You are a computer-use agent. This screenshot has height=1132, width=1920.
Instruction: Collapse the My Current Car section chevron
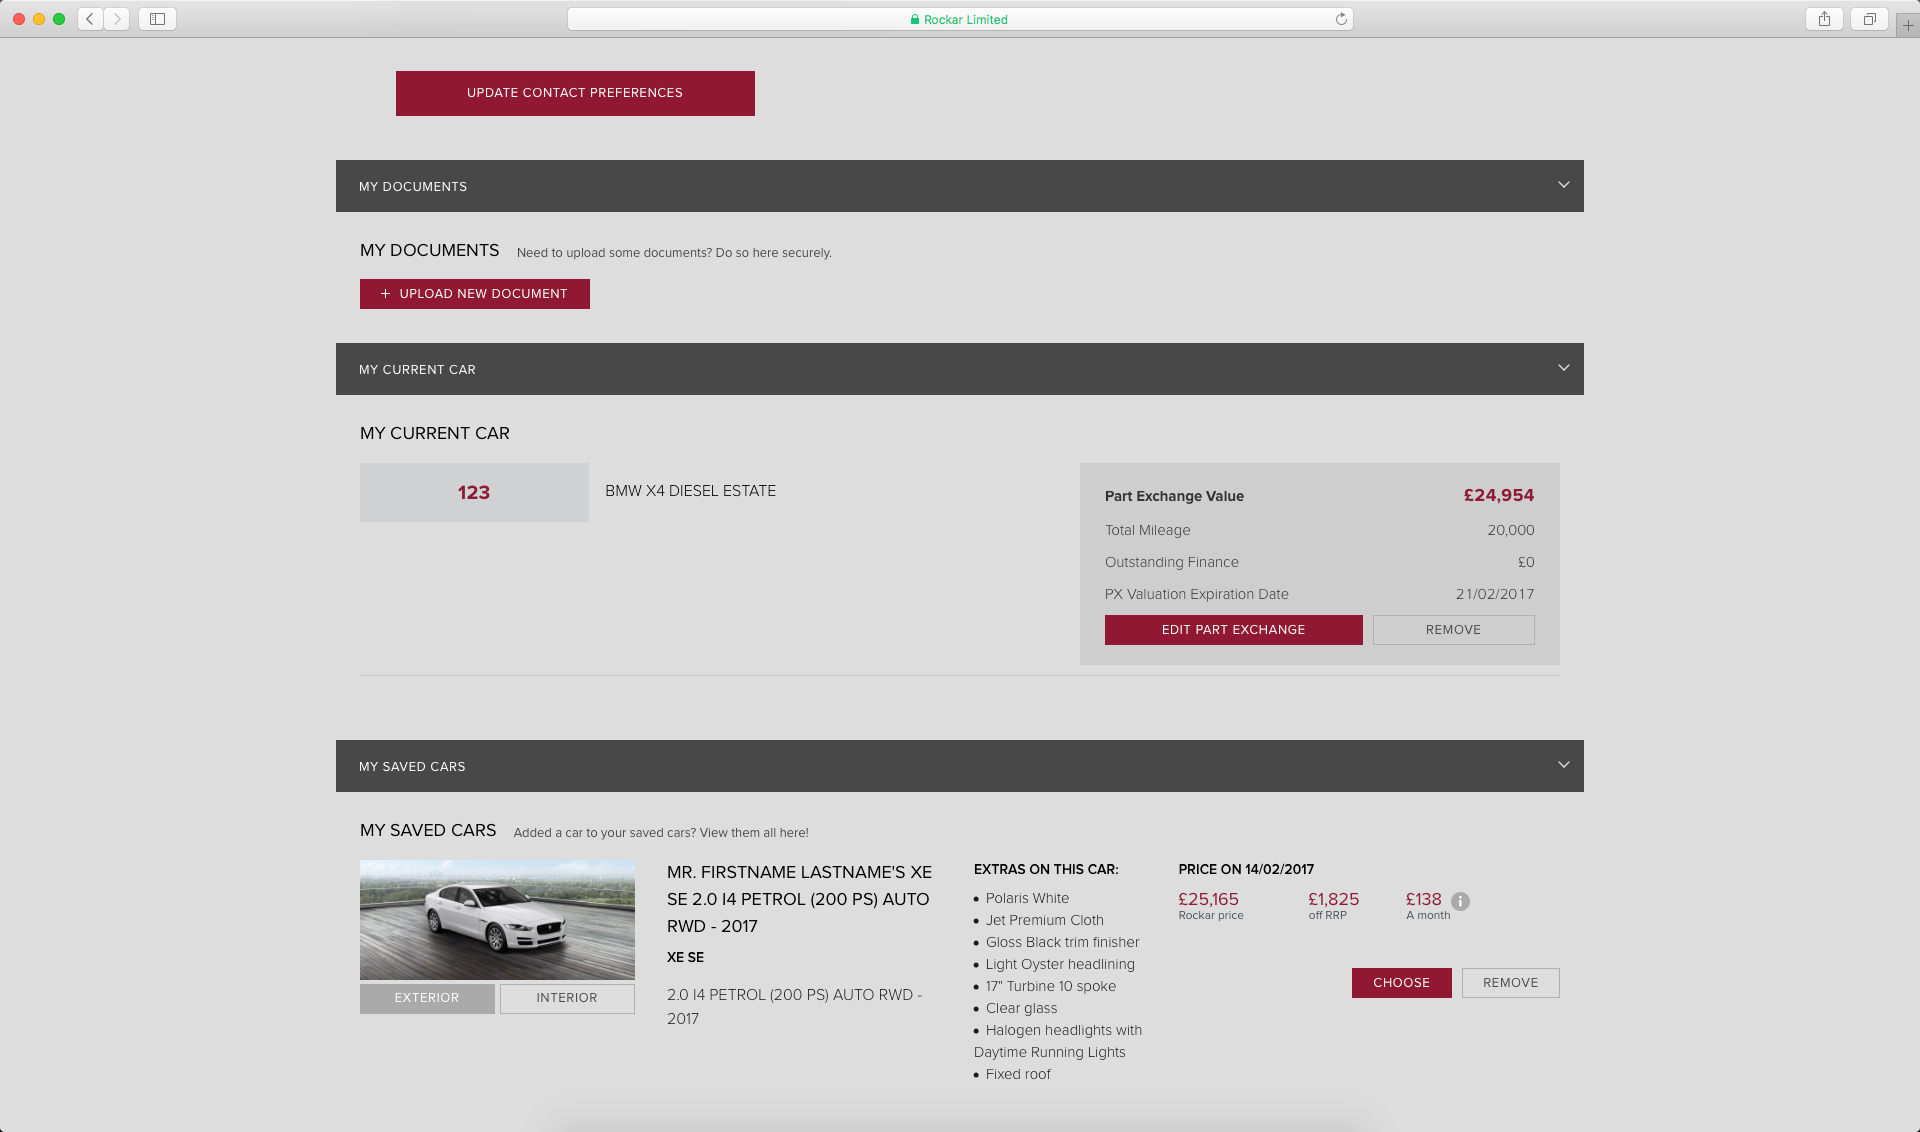(x=1563, y=368)
